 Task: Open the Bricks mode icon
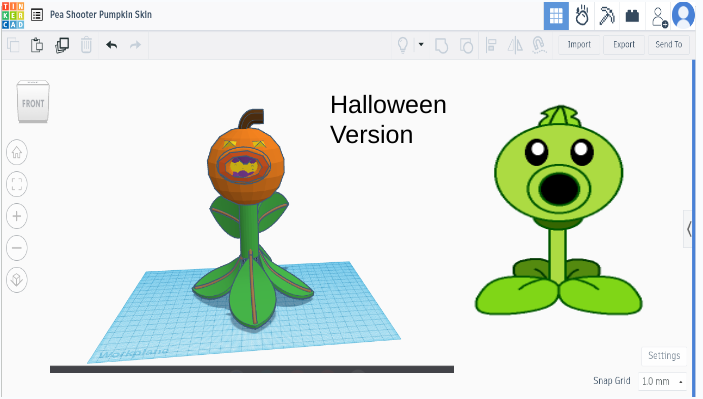[x=632, y=16]
